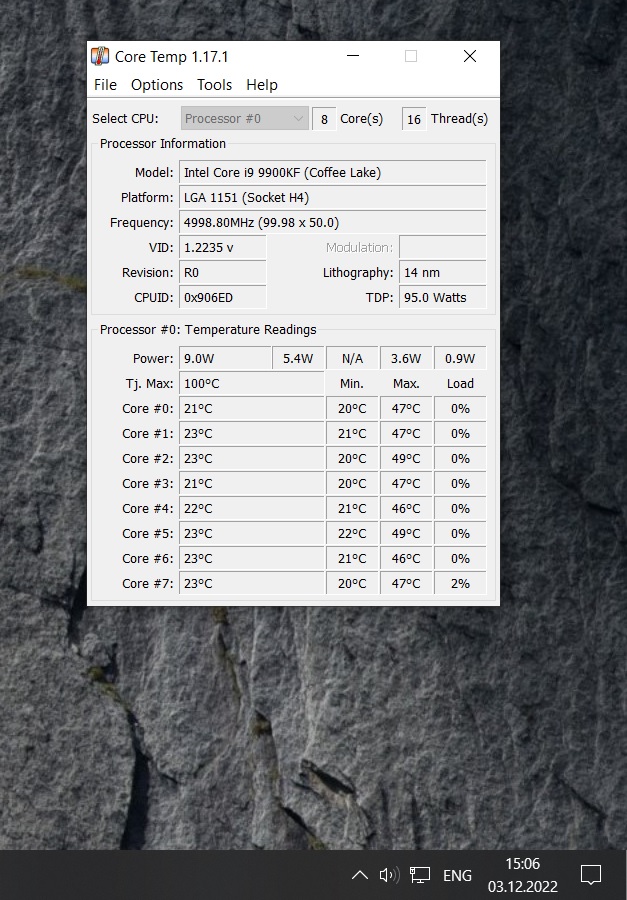Viewport: 627px width, 900px height.
Task: Select the Model field Intel Core i9 9900KF
Action: [x=332, y=173]
